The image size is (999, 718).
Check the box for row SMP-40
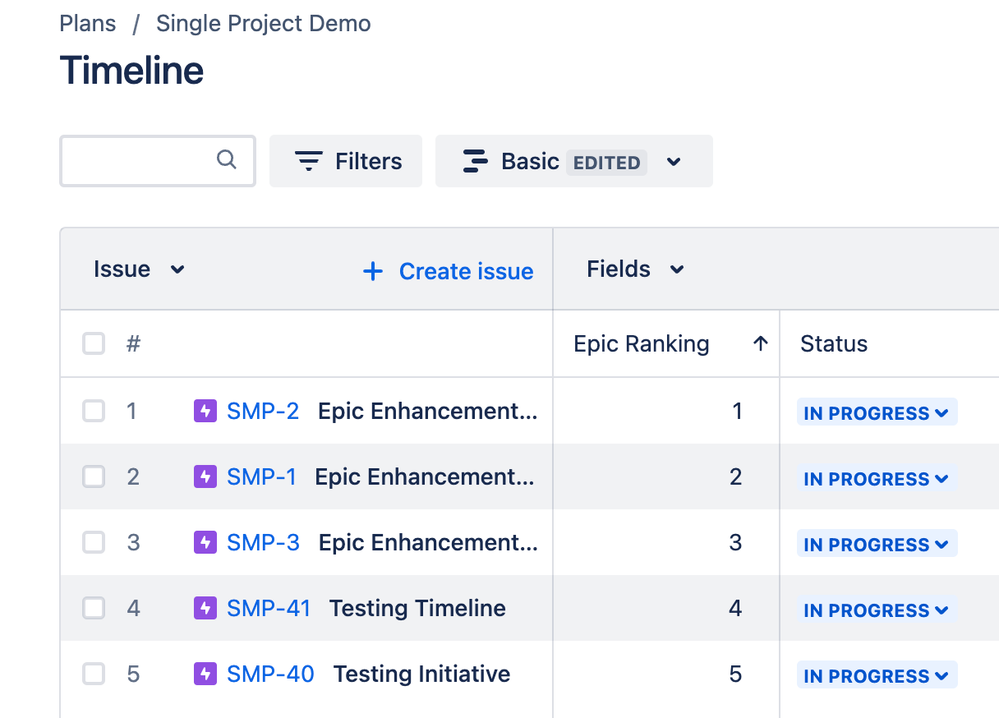point(94,673)
